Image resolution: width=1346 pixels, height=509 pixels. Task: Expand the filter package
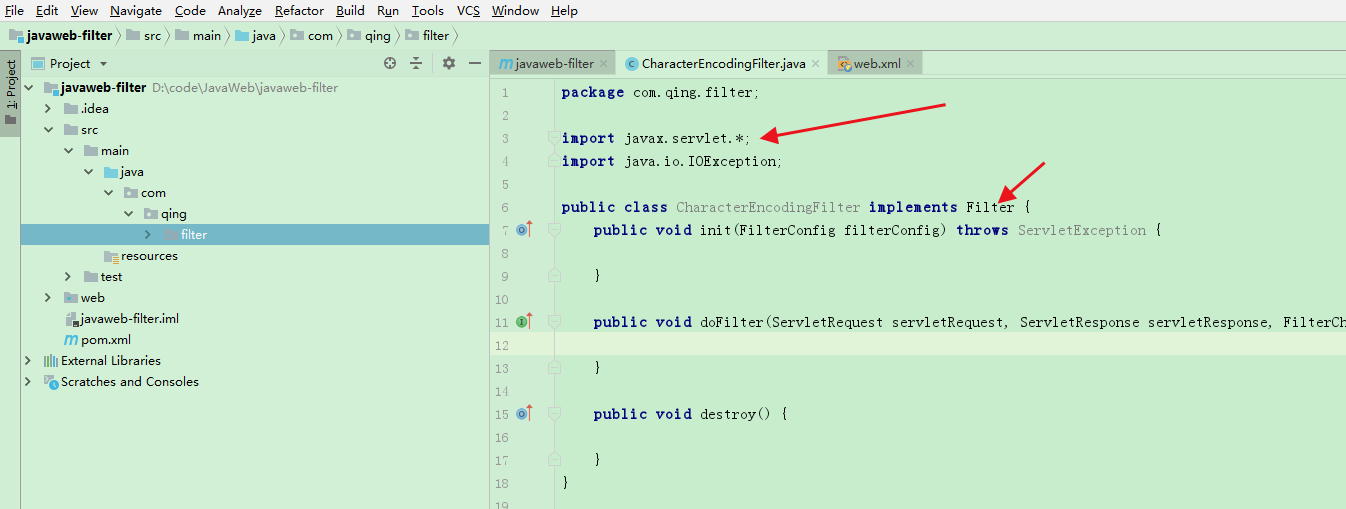(x=148, y=235)
